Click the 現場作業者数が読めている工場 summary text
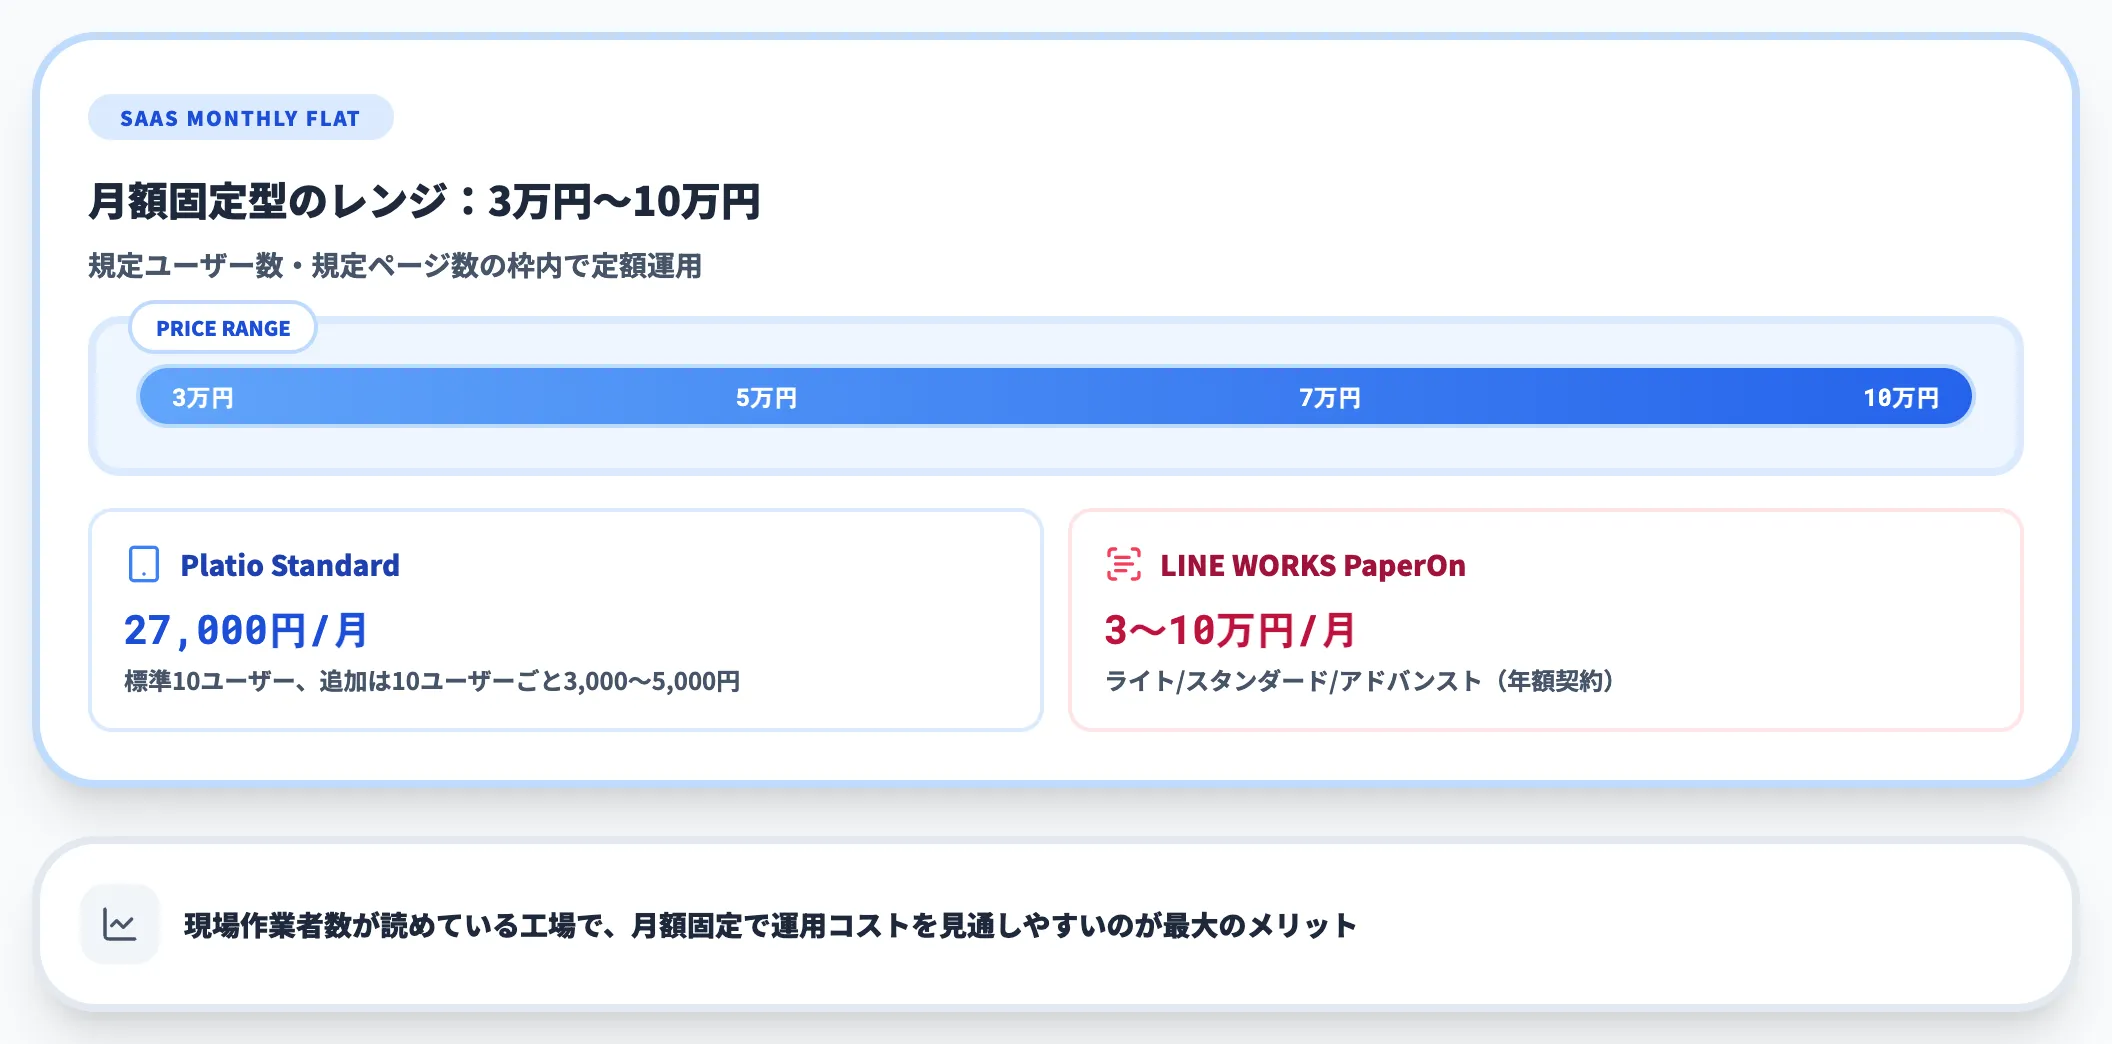Image resolution: width=2112 pixels, height=1044 pixels. point(770,925)
